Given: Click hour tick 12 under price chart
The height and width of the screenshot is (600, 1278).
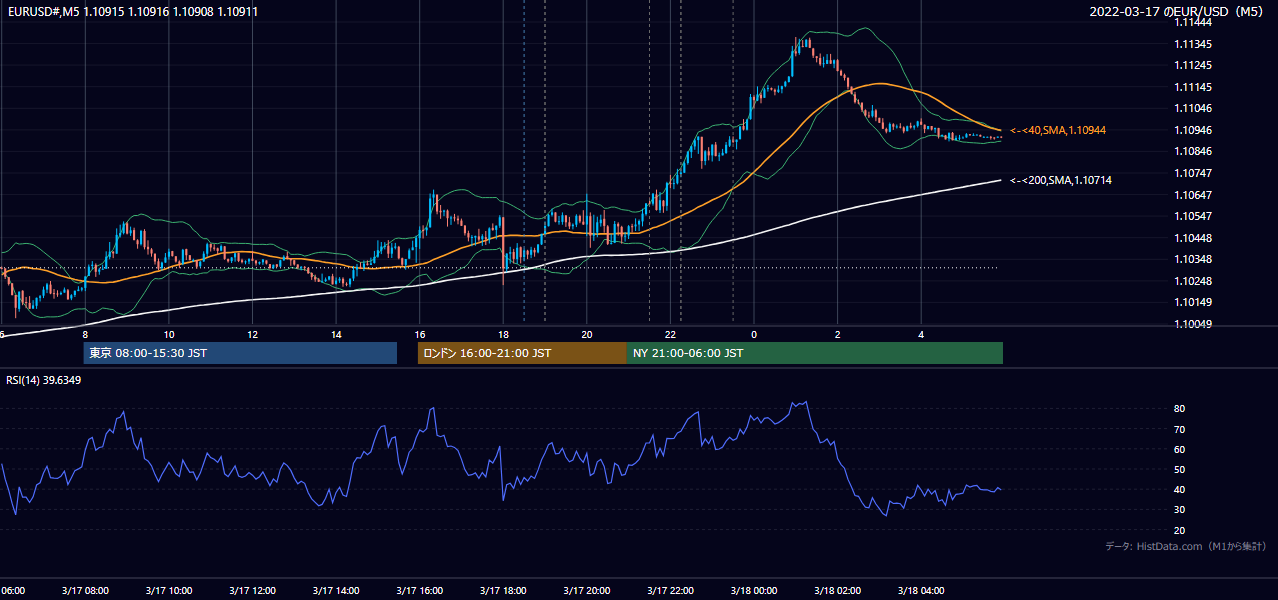Looking at the screenshot, I should click(252, 335).
